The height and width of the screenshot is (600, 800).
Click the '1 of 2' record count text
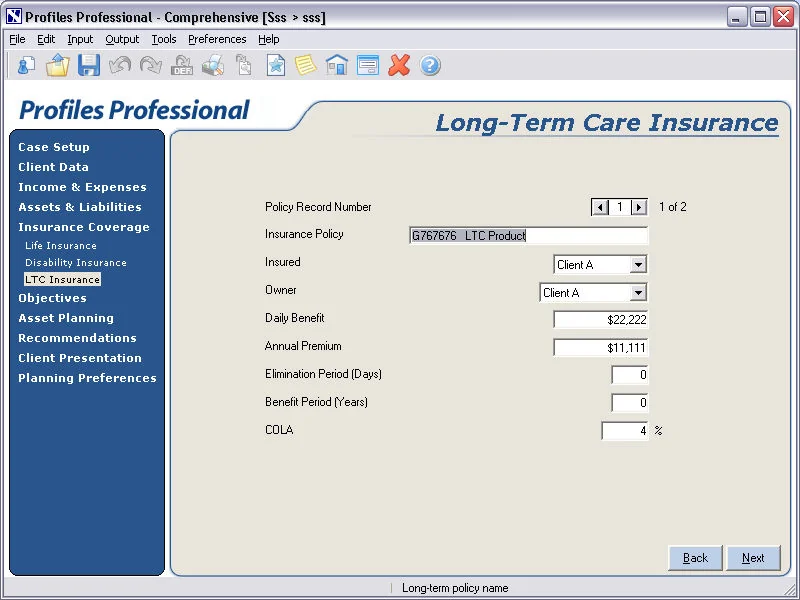[672, 207]
